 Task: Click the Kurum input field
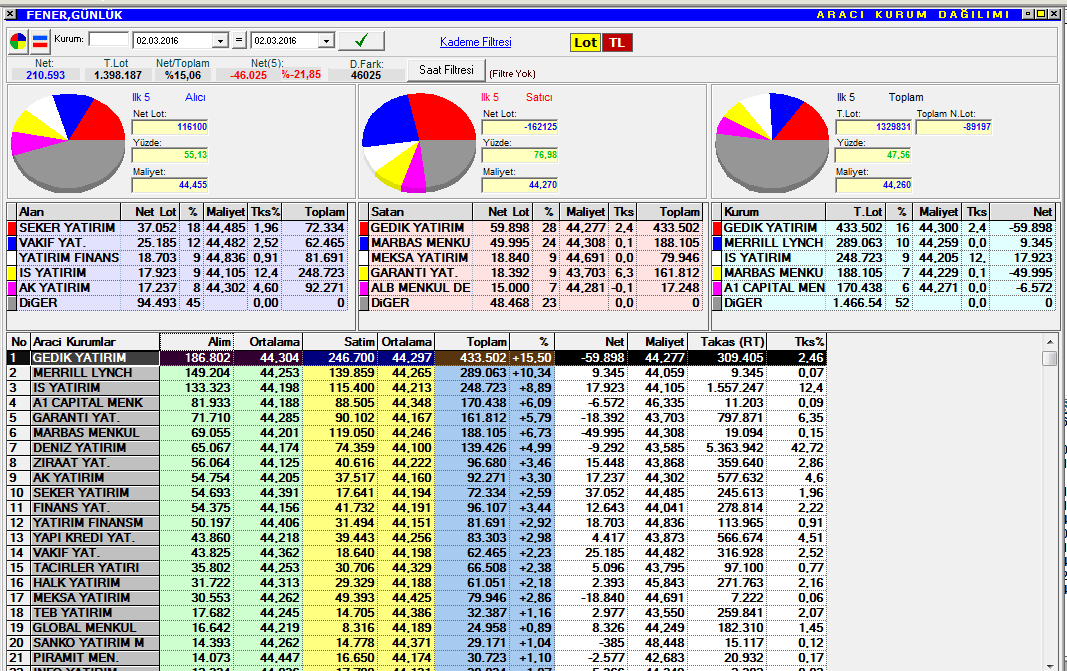click(109, 40)
